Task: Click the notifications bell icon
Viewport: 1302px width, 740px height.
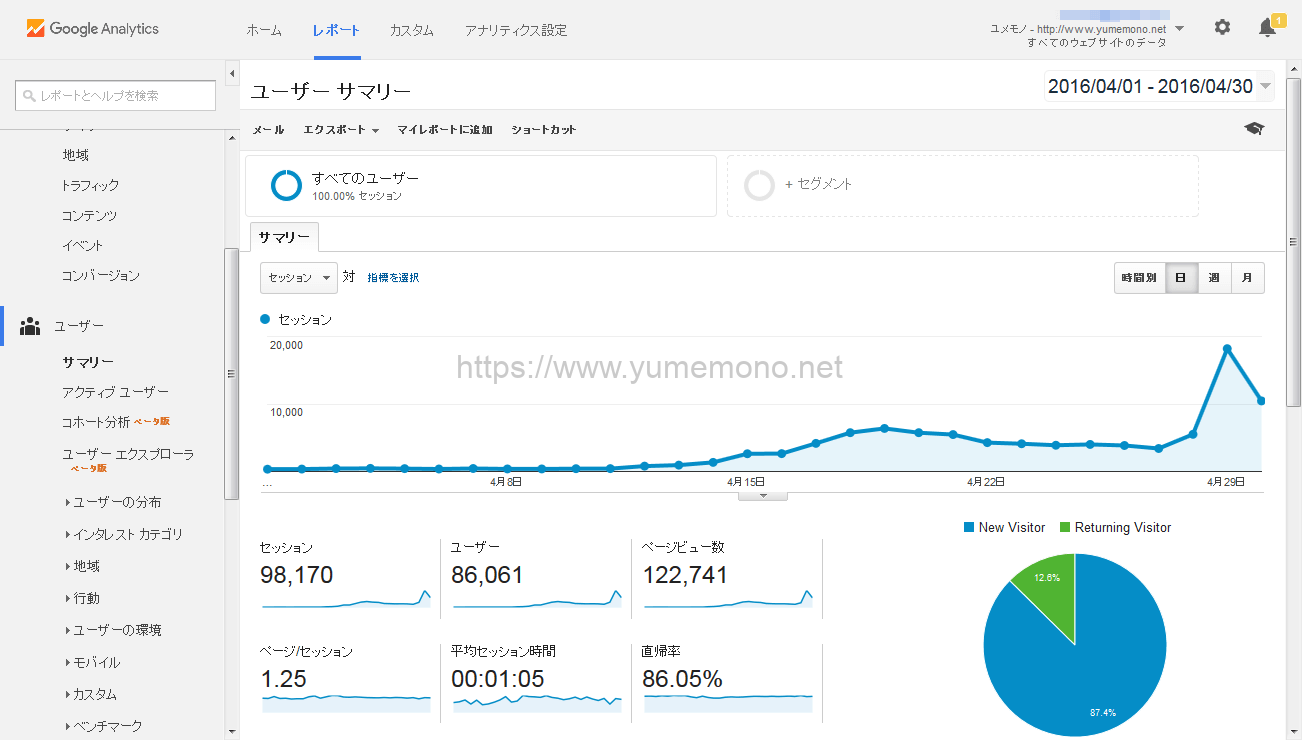Action: [1267, 28]
